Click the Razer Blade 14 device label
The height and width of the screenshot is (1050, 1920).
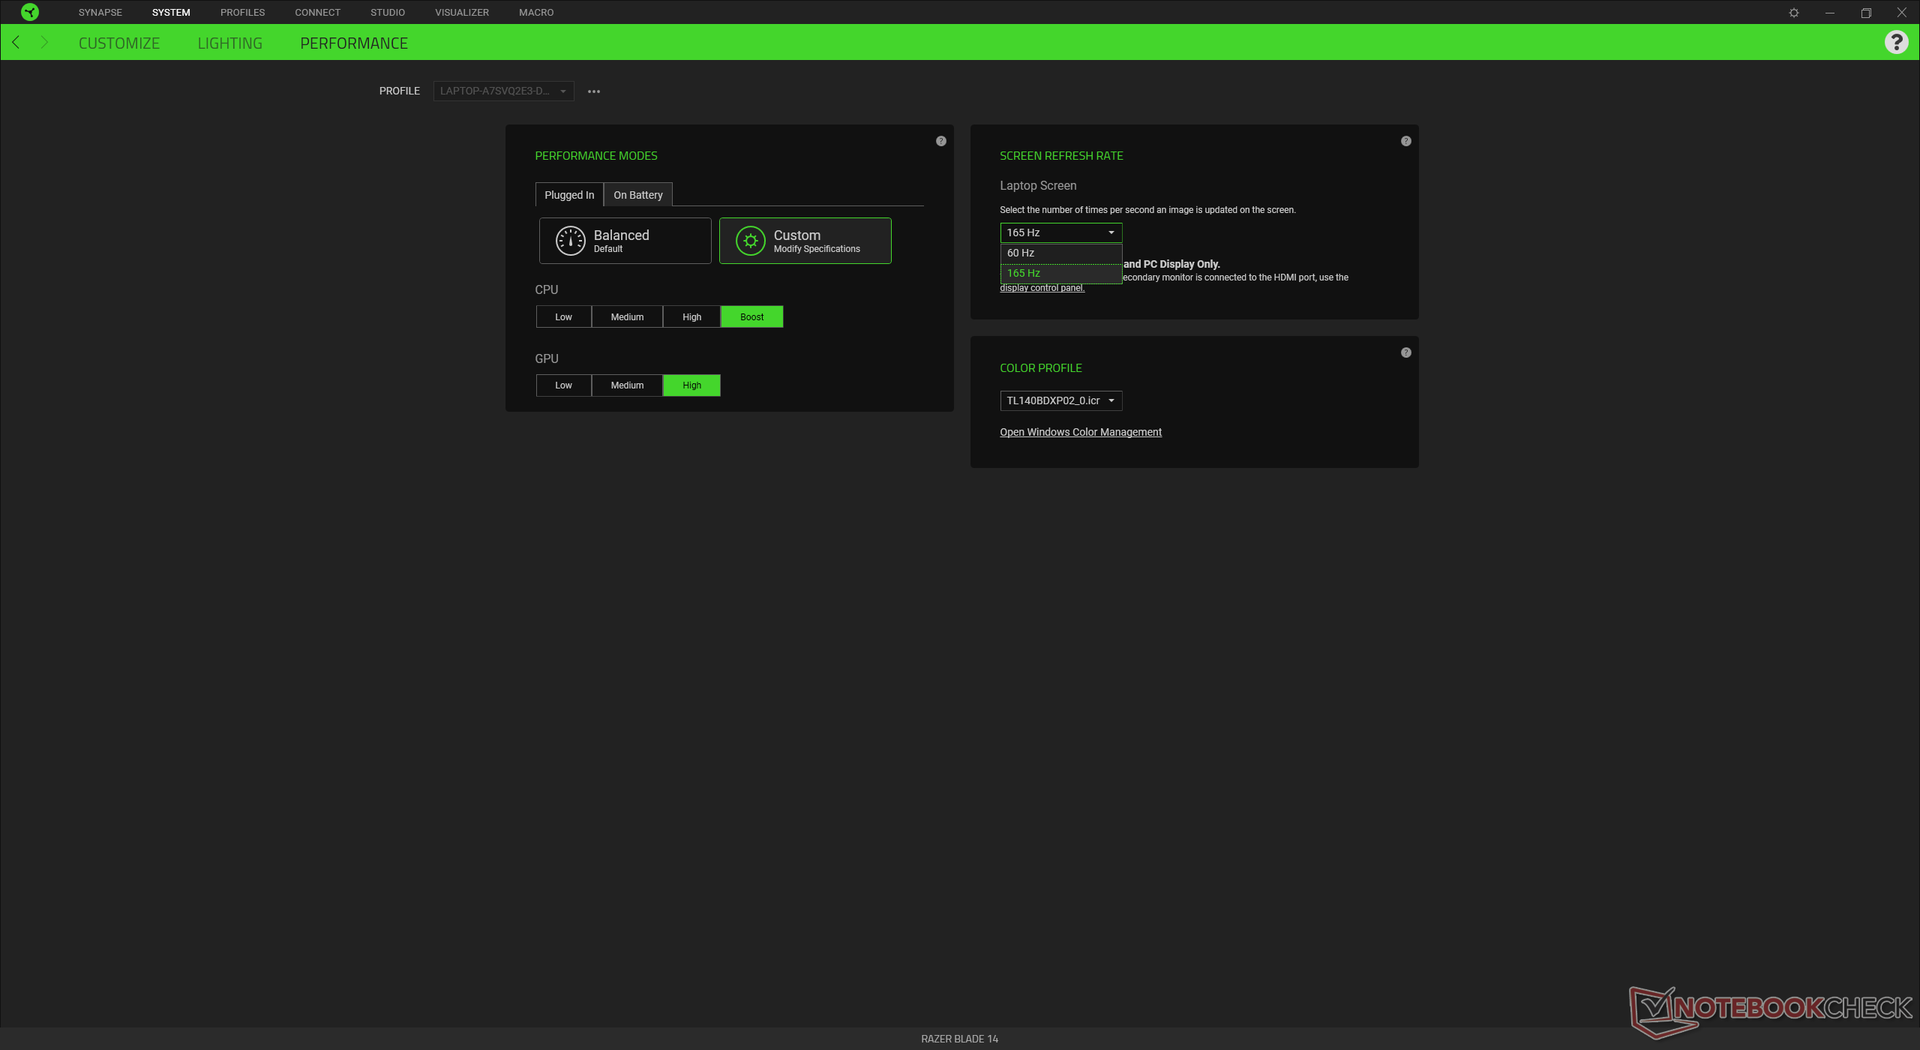[960, 1039]
